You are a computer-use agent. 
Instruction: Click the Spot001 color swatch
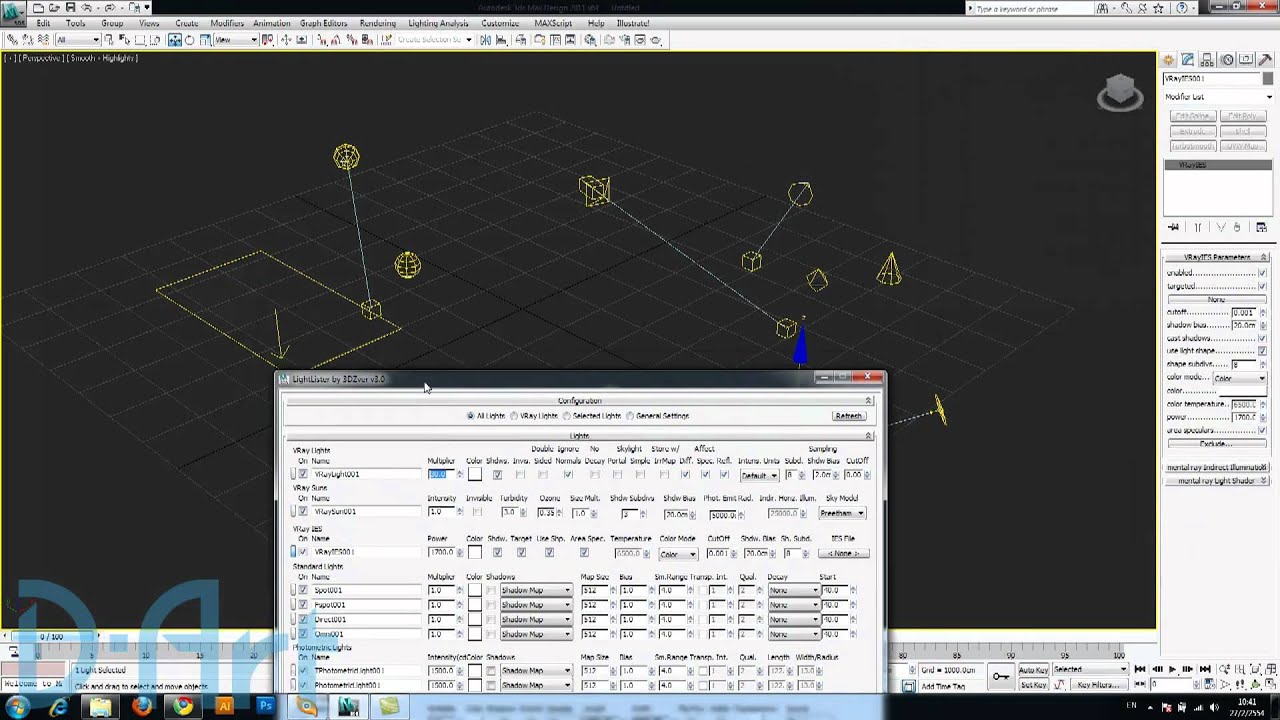475,590
